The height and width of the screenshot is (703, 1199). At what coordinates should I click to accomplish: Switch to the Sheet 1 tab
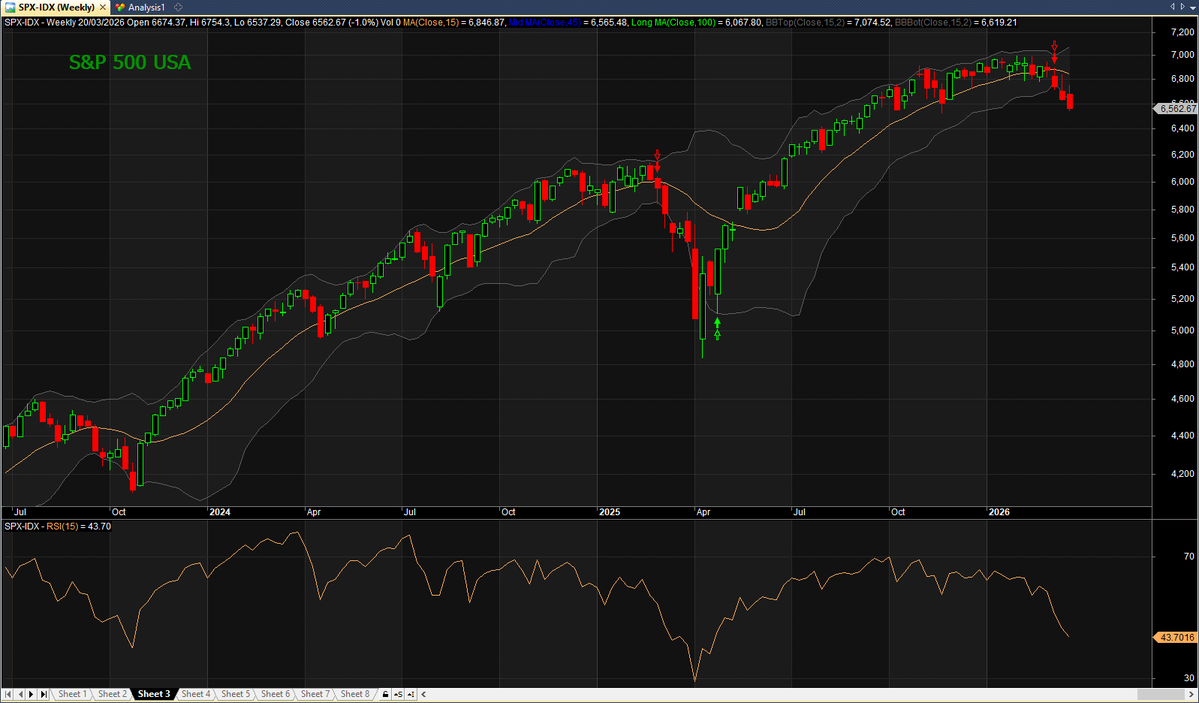point(73,694)
